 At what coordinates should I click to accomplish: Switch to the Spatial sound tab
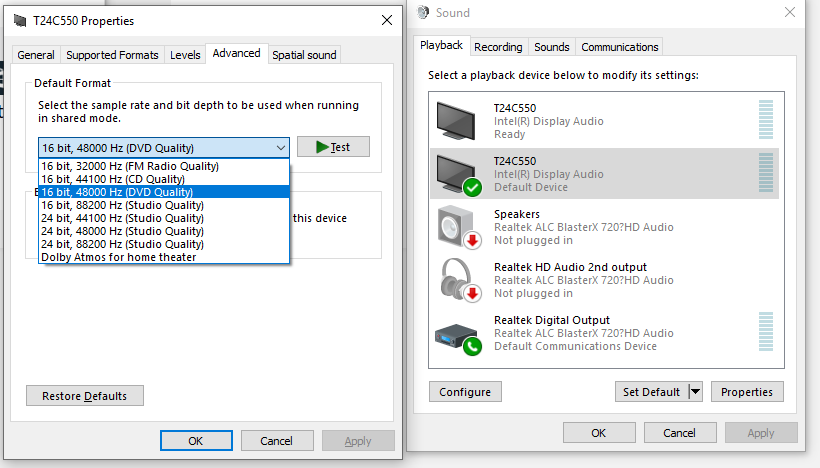(x=304, y=55)
